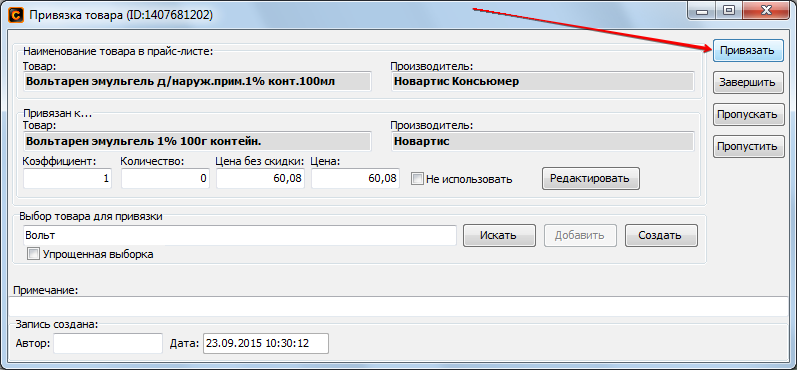This screenshot has width=797, height=370.
Task: Click the price-list Товар field Вольтарен эмульгель д/наруж.прим.
Action: click(x=197, y=81)
